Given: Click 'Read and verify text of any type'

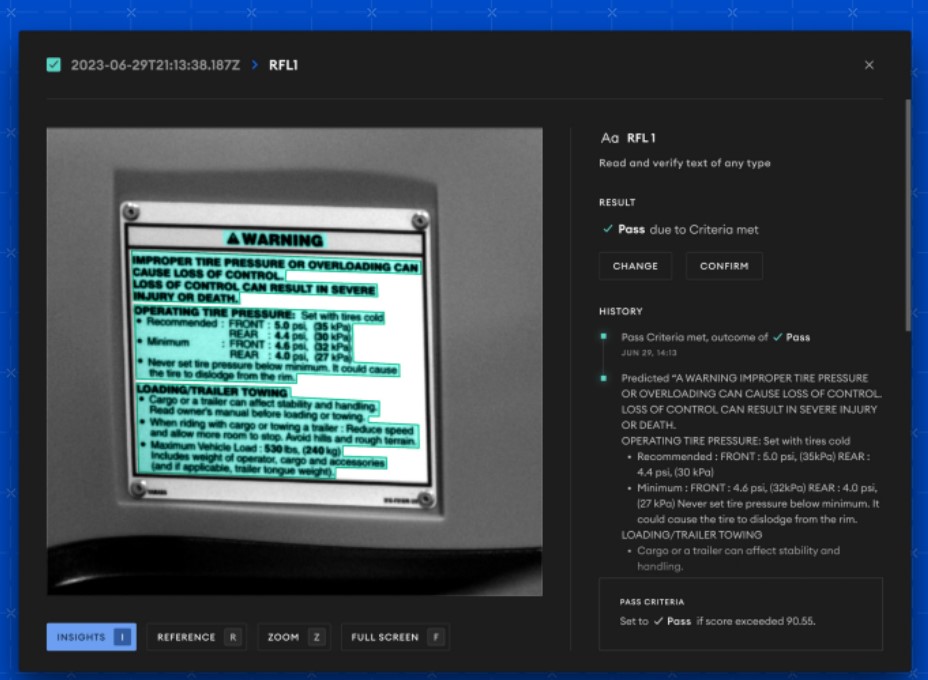Looking at the screenshot, I should click(x=685, y=163).
